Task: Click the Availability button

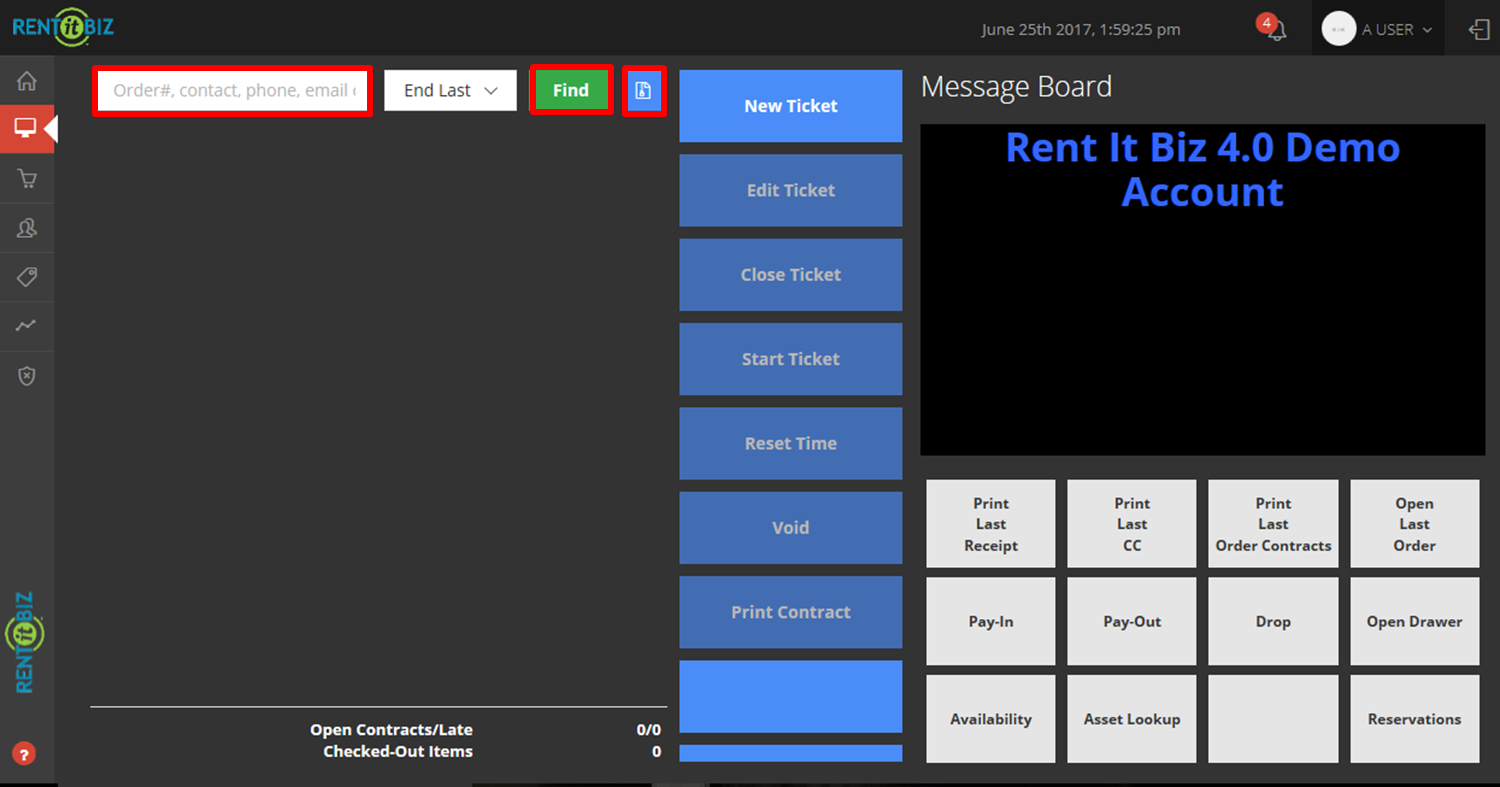Action: pos(991,719)
